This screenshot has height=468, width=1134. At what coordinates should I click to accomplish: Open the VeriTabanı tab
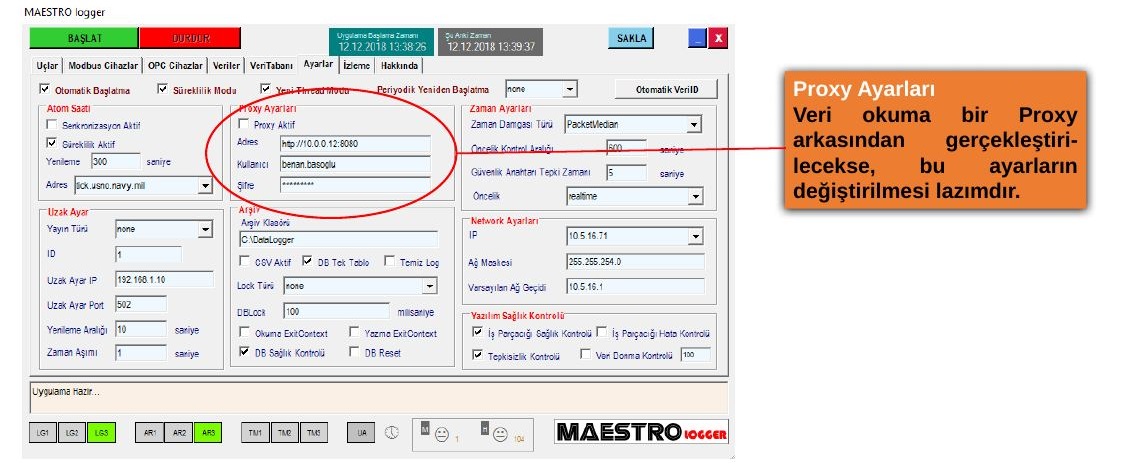click(271, 65)
